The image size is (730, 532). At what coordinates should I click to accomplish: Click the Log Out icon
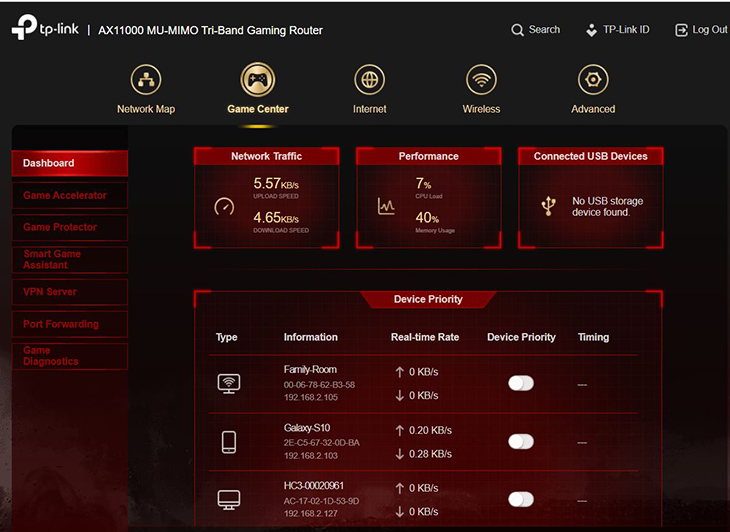(x=681, y=30)
